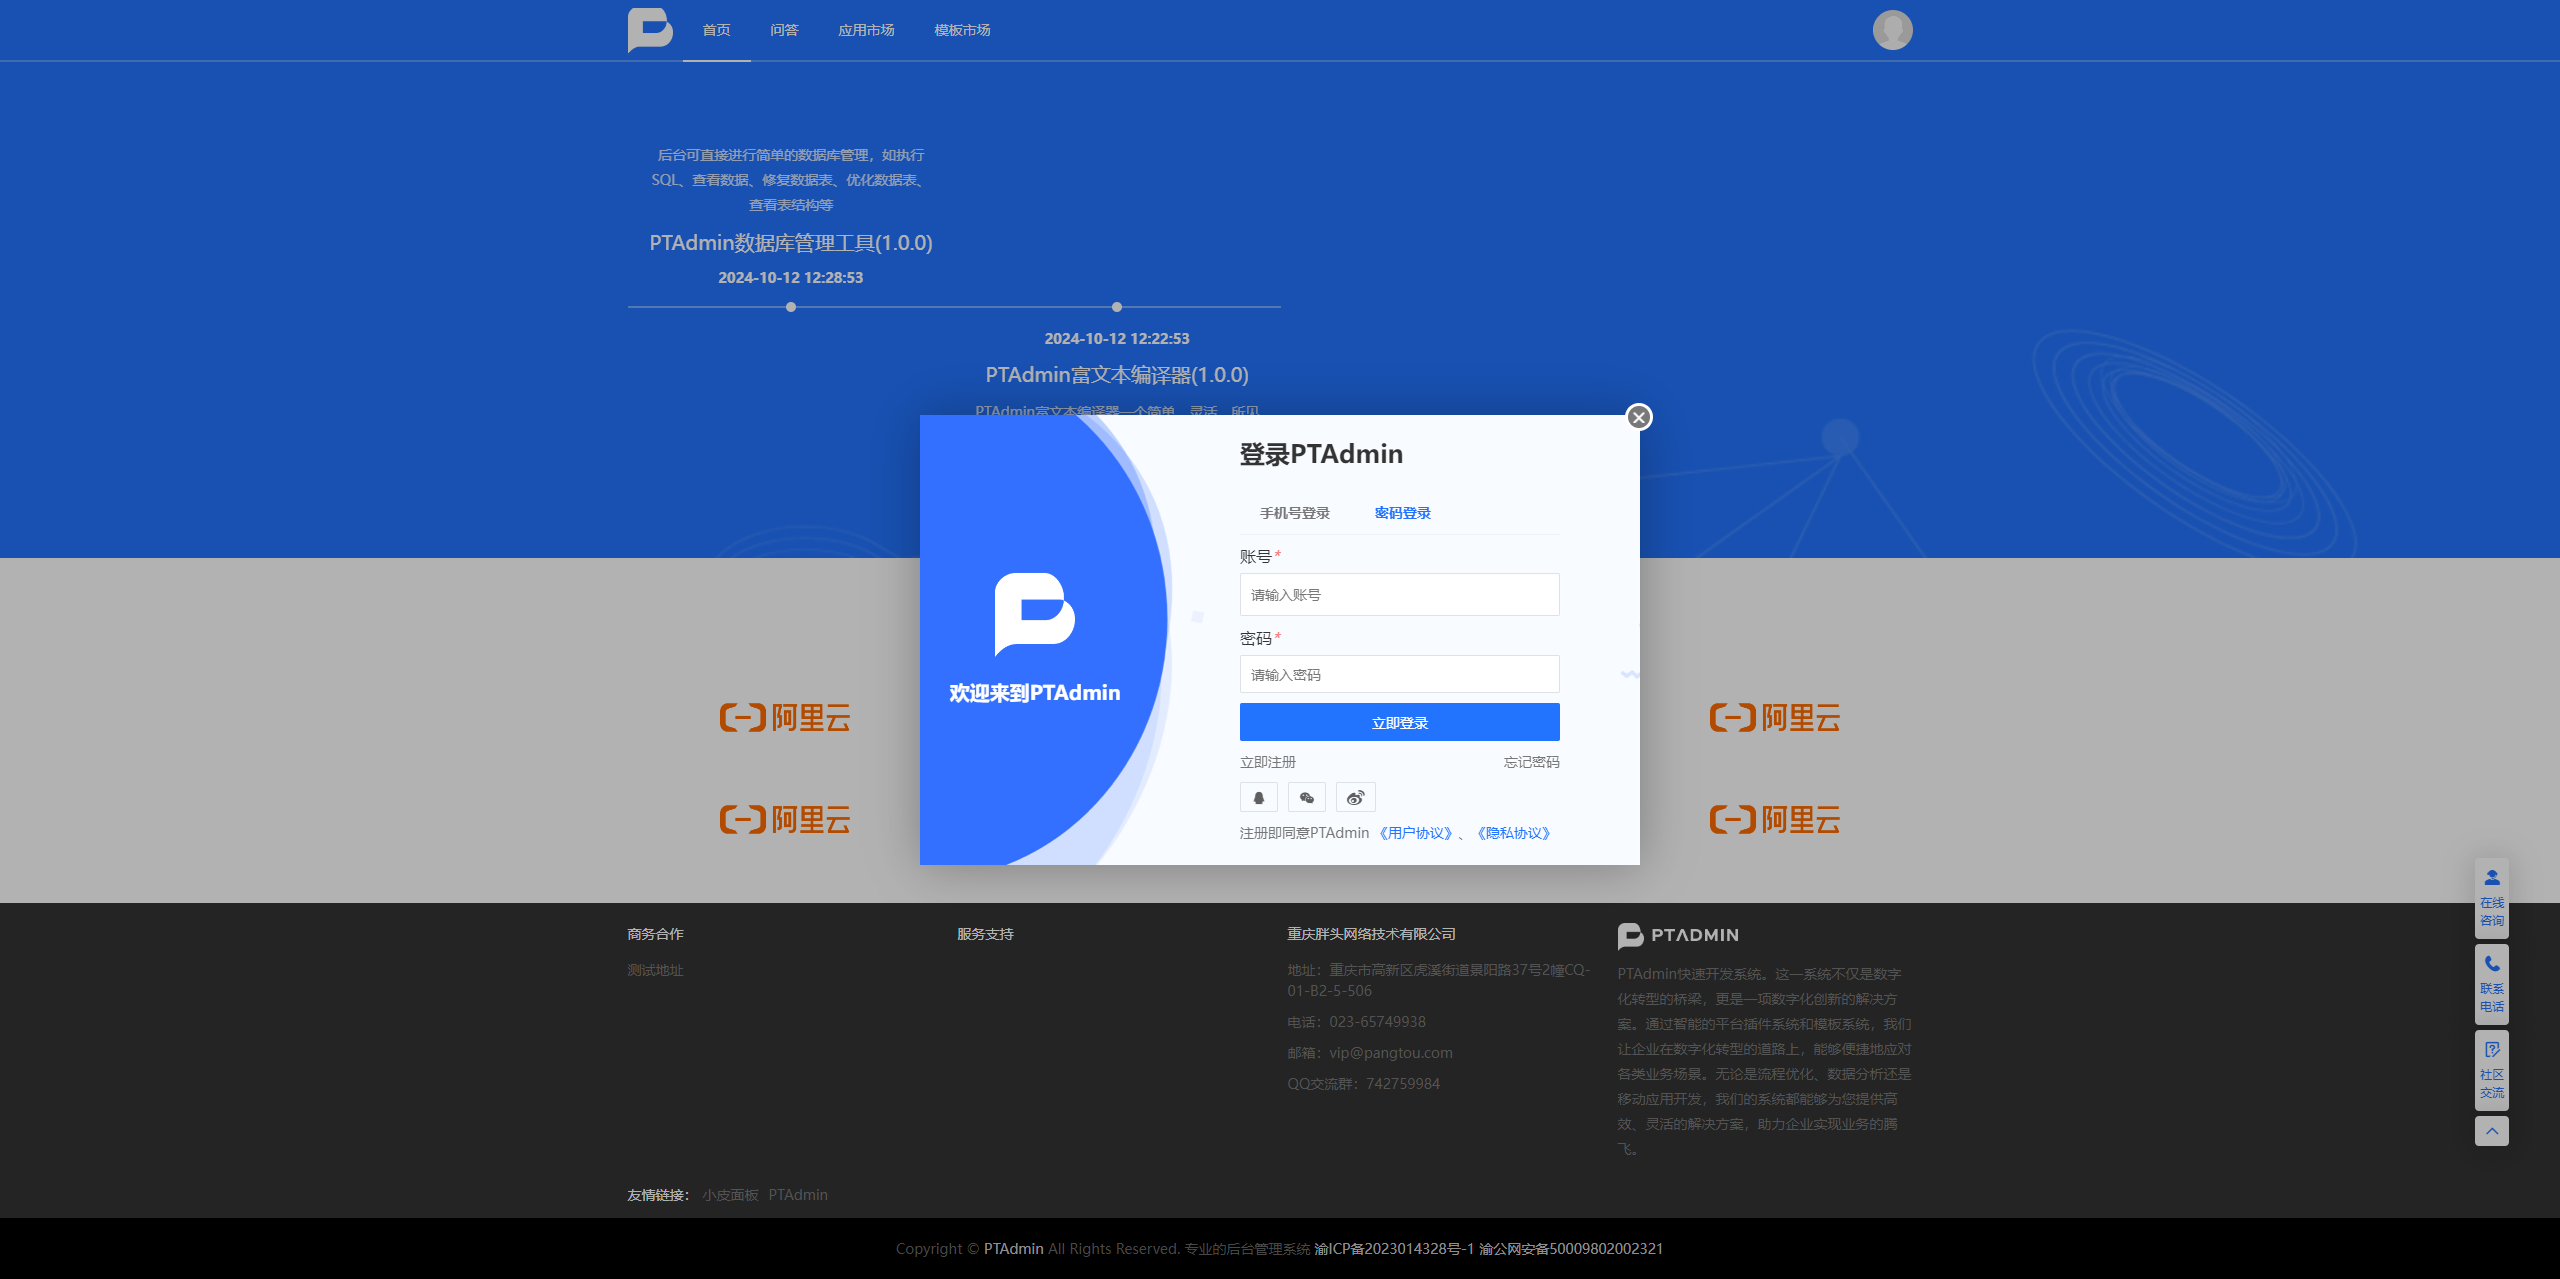Focus the 账号 input field
The height and width of the screenshot is (1279, 2560).
point(1399,594)
